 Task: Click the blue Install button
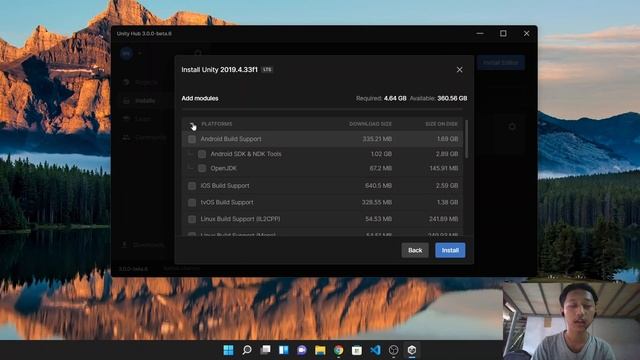450,250
